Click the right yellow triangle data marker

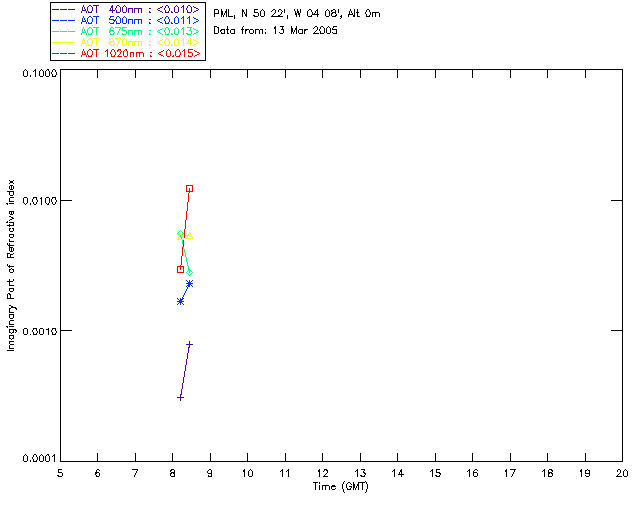click(189, 236)
